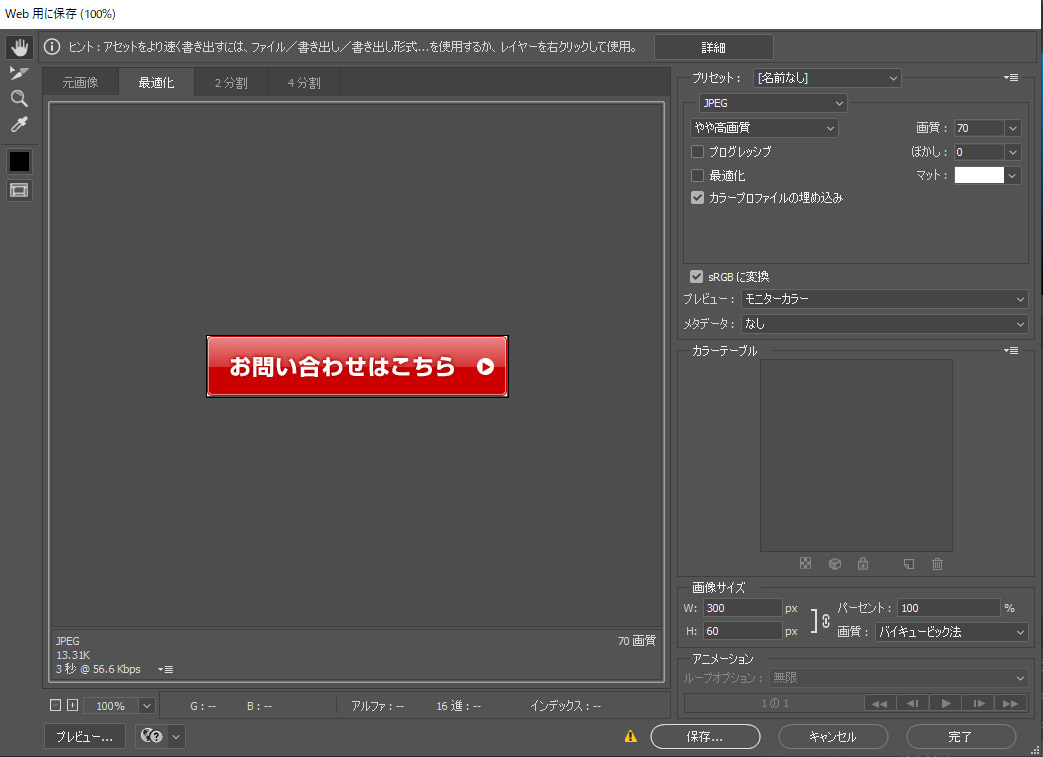Open the プリセット dropdown
The width and height of the screenshot is (1043, 757).
tap(827, 78)
